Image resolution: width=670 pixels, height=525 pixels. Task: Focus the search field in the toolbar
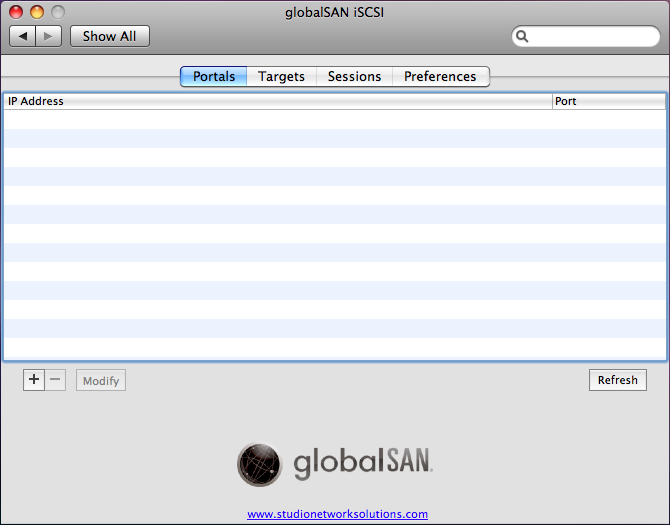(586, 36)
